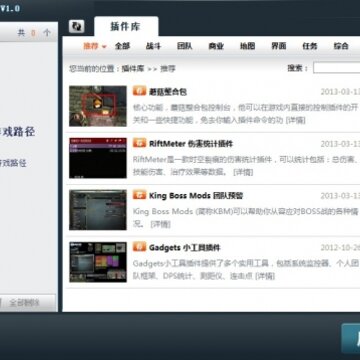Click the 游戏路径 link in left panel

pos(13,163)
